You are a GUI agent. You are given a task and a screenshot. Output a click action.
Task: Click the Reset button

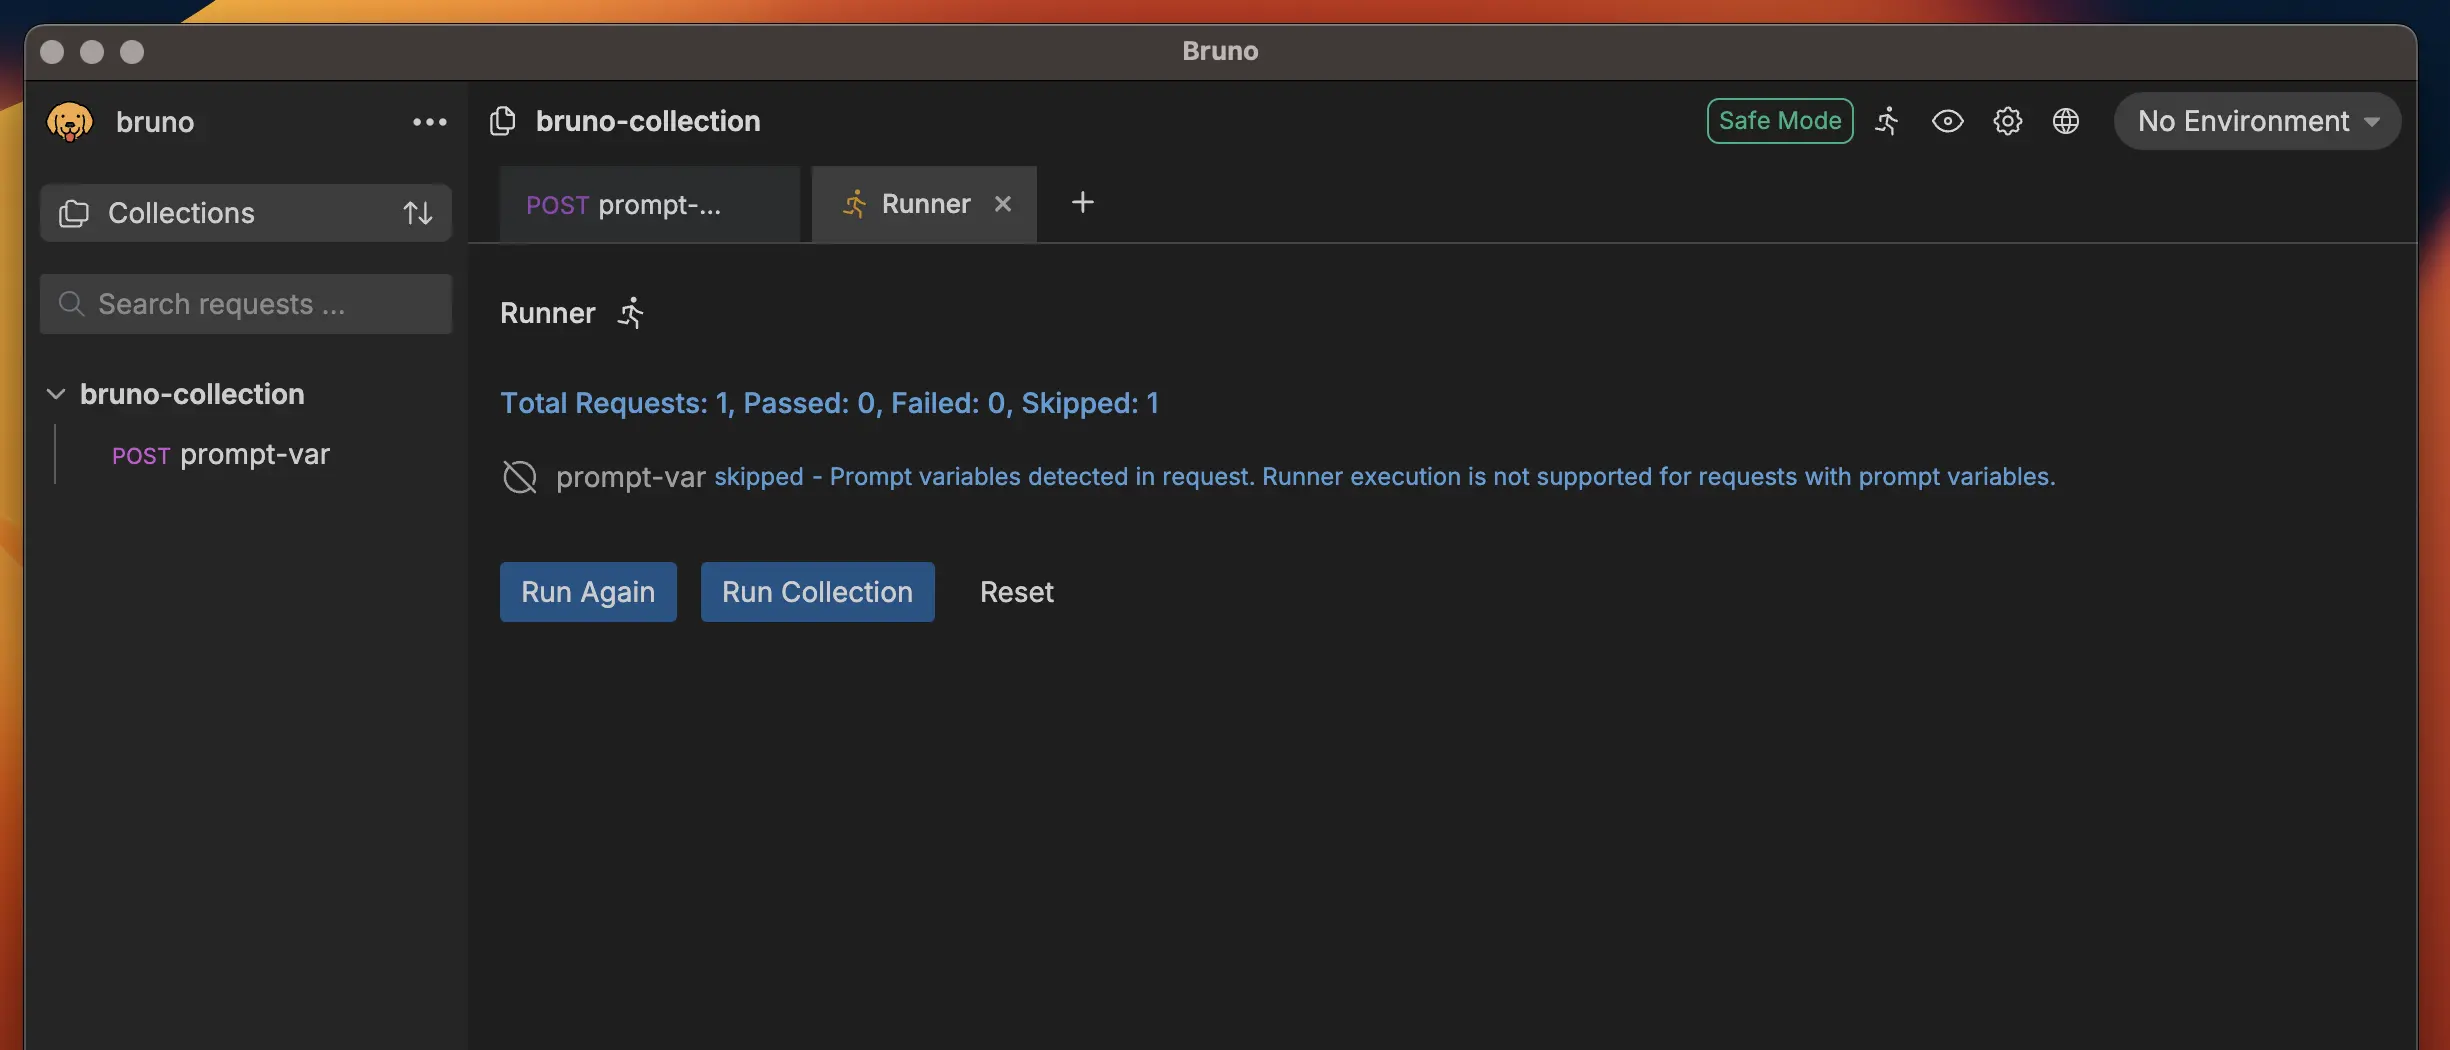1016,592
